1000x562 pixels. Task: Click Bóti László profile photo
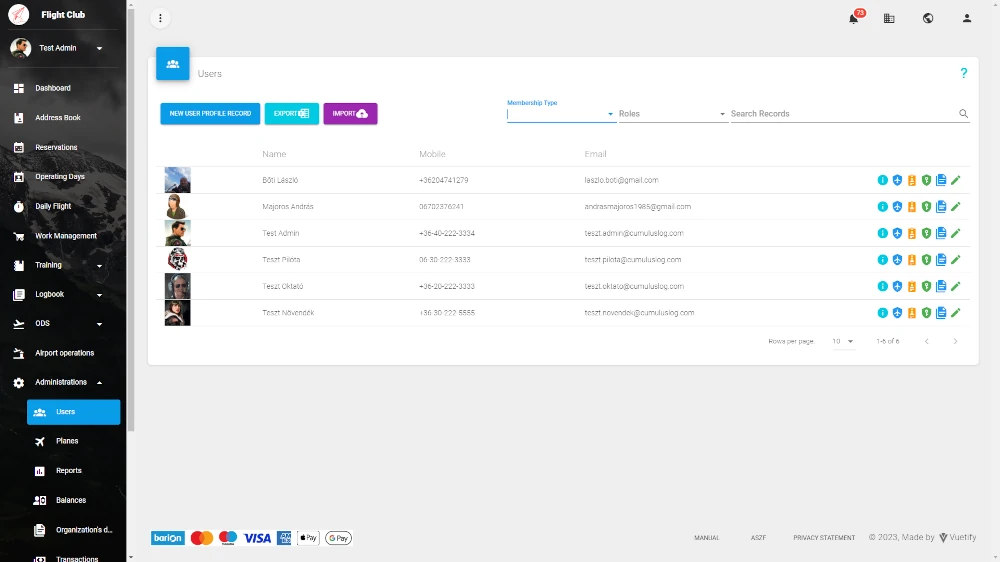tap(177, 181)
